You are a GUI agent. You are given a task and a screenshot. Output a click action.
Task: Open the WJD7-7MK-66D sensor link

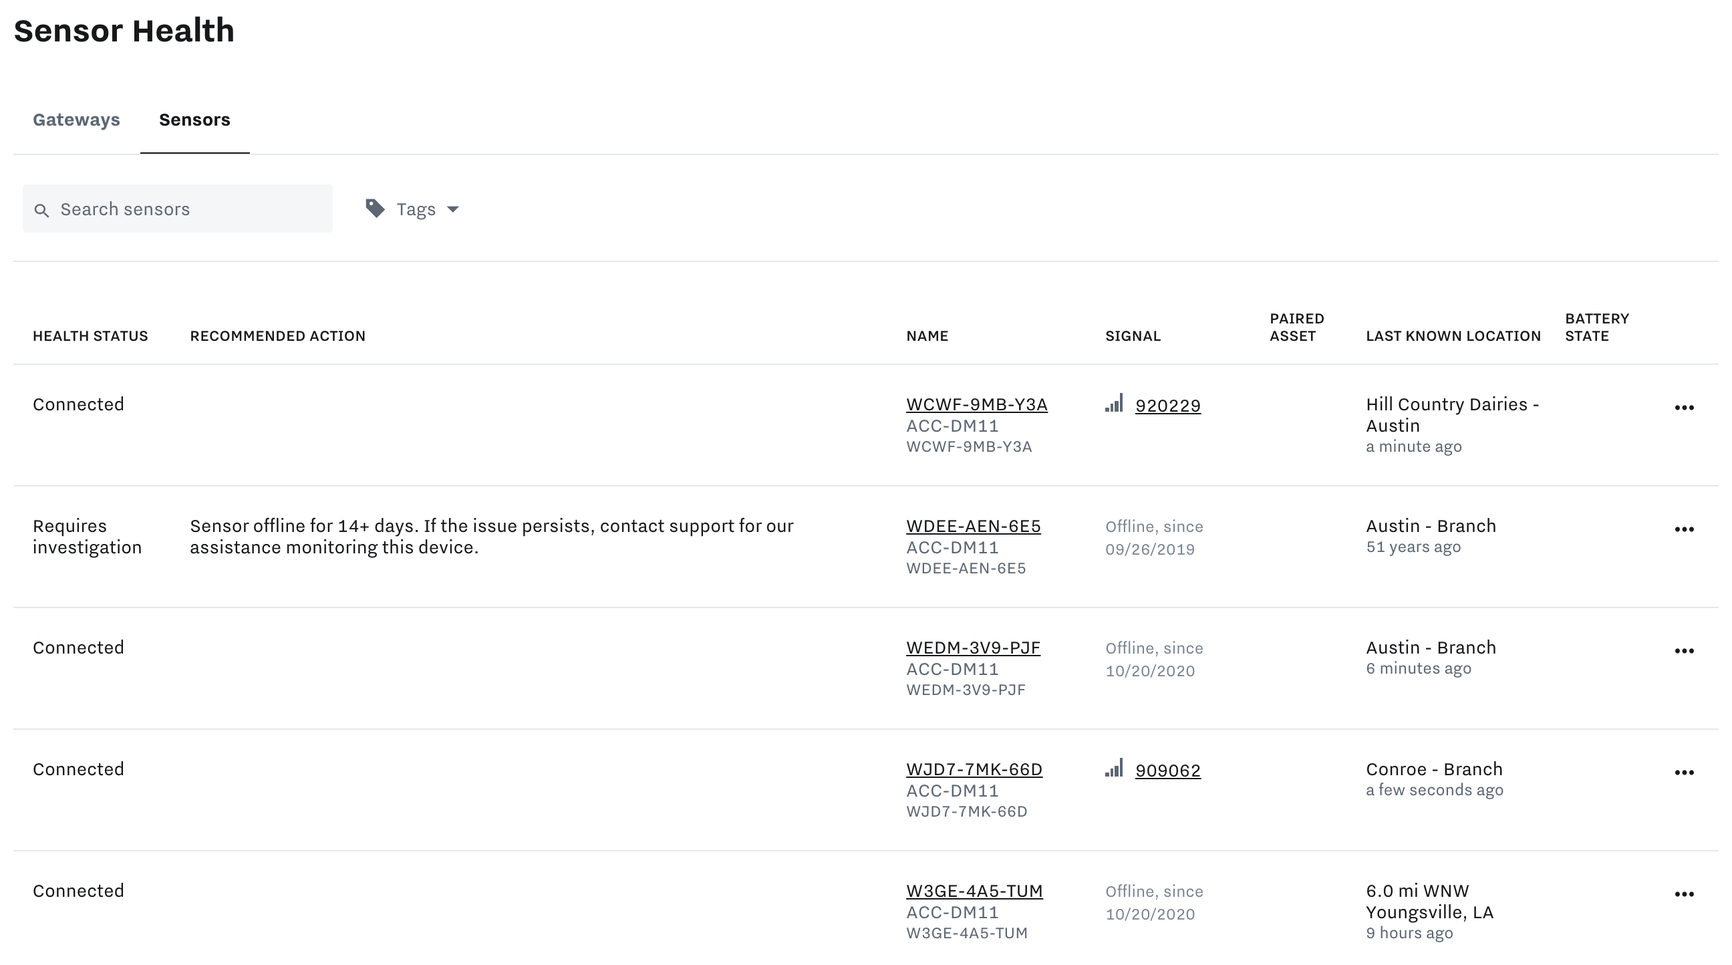[973, 770]
